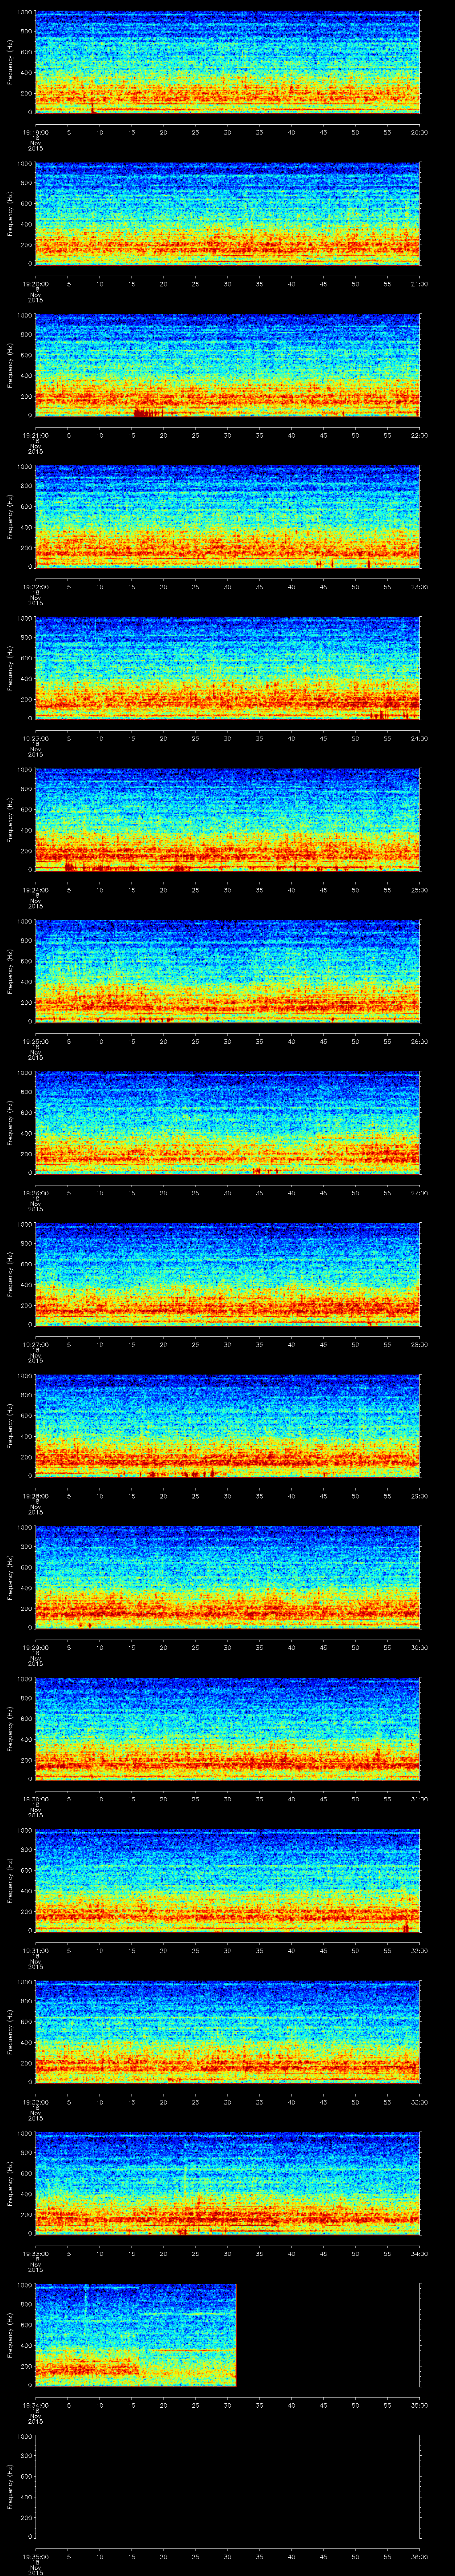
Task: Click the spectrogram panel starting at 19:30:00
Action: coord(227,1729)
